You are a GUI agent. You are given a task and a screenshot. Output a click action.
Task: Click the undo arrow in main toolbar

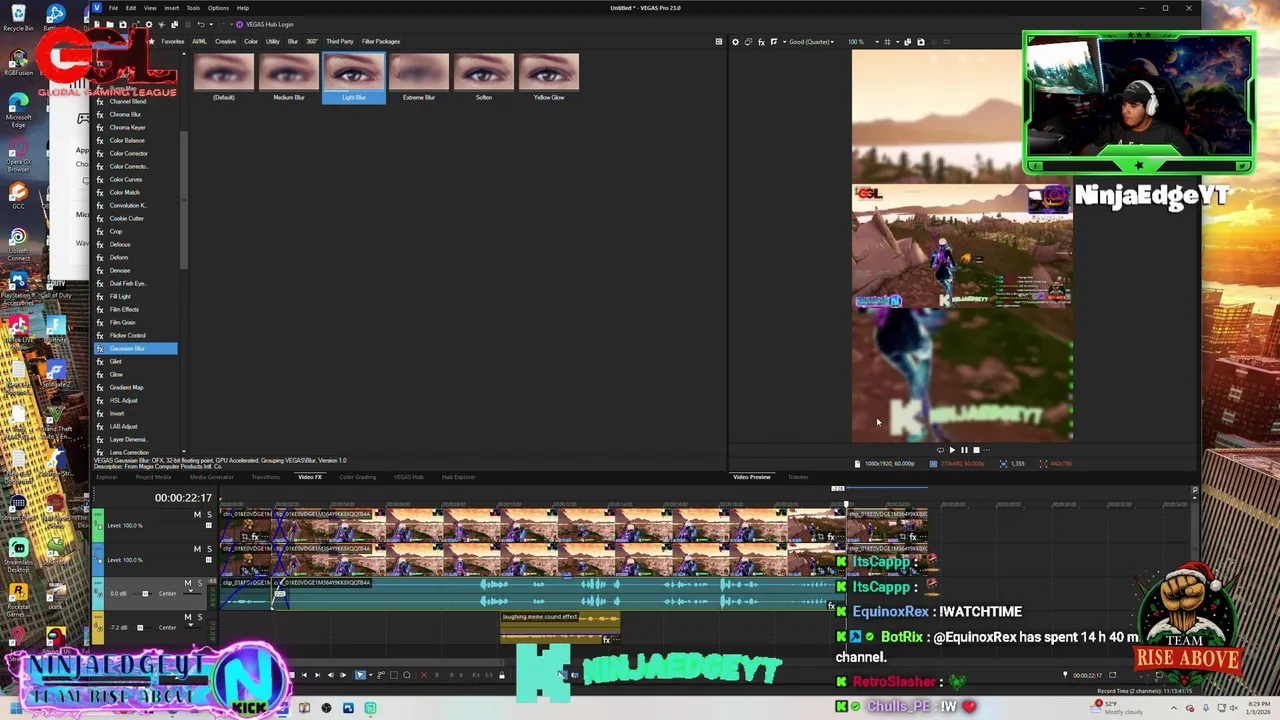[x=201, y=24]
